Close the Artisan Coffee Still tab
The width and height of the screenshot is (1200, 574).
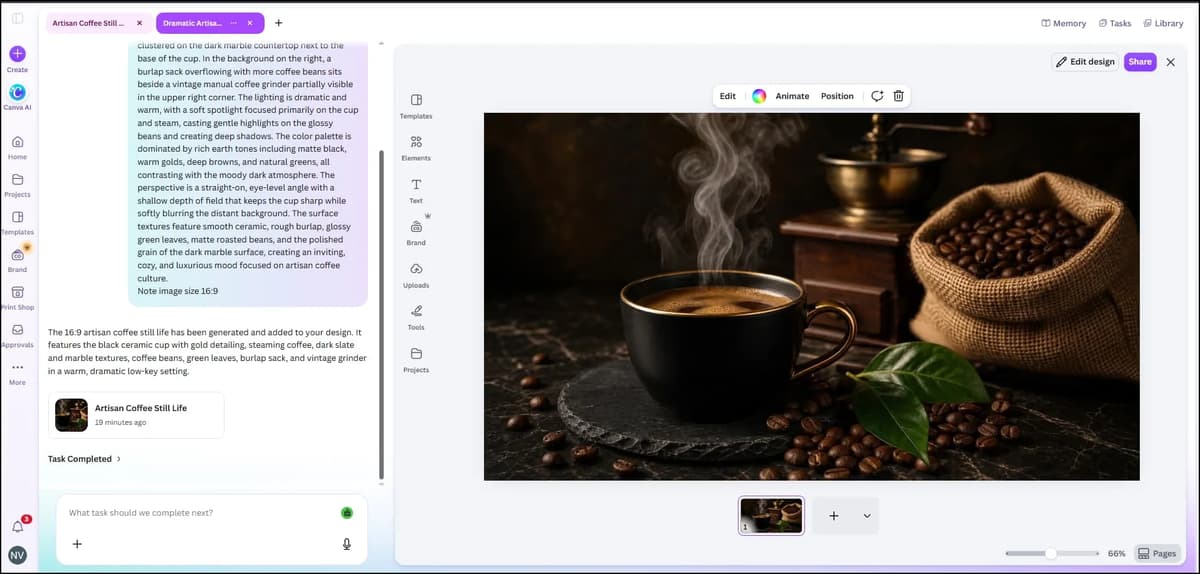pyautogui.click(x=139, y=23)
